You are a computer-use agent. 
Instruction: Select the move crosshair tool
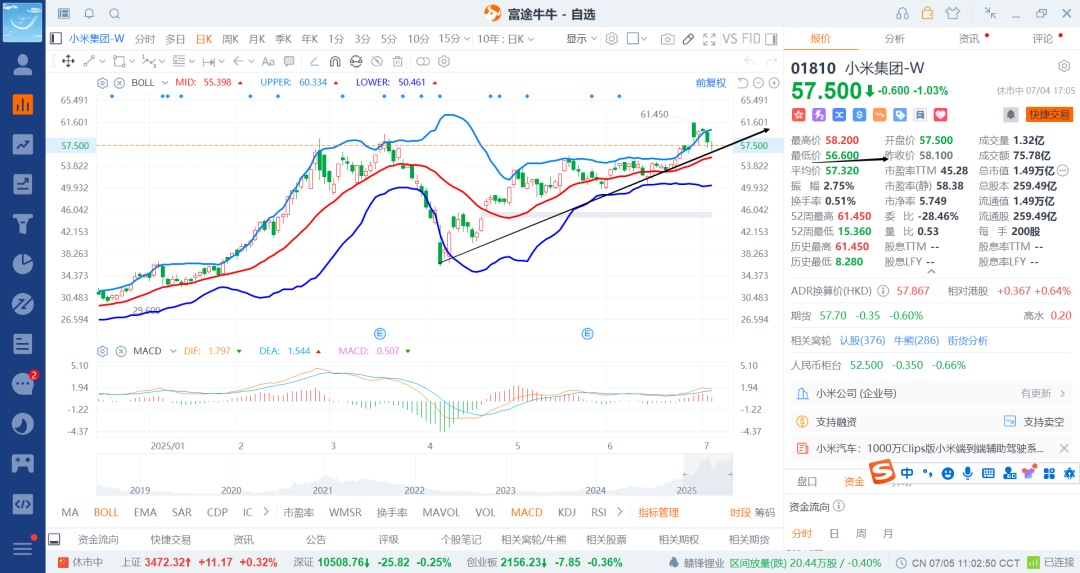tap(68, 61)
